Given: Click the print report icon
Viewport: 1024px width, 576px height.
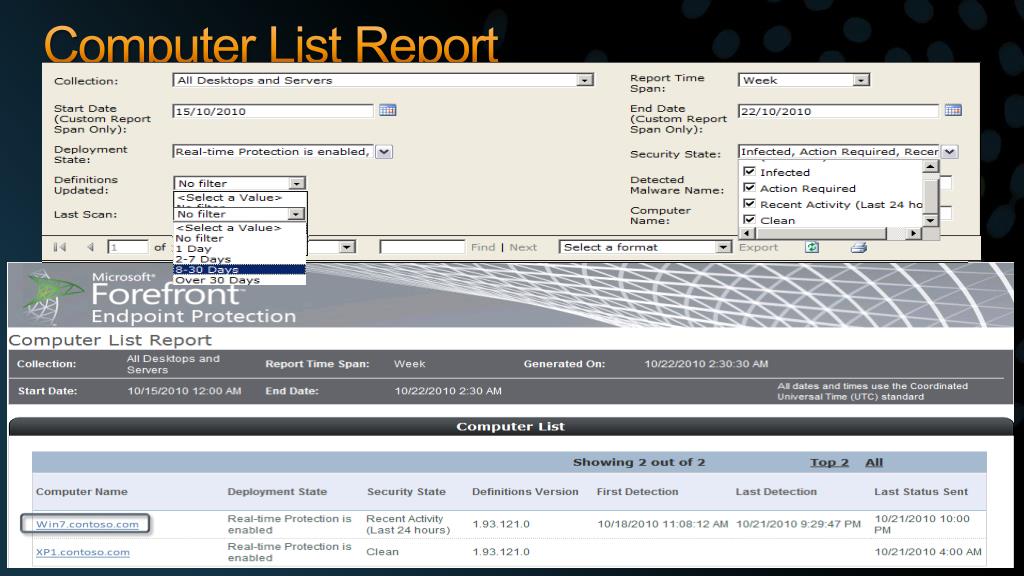Looking at the screenshot, I should tap(859, 247).
